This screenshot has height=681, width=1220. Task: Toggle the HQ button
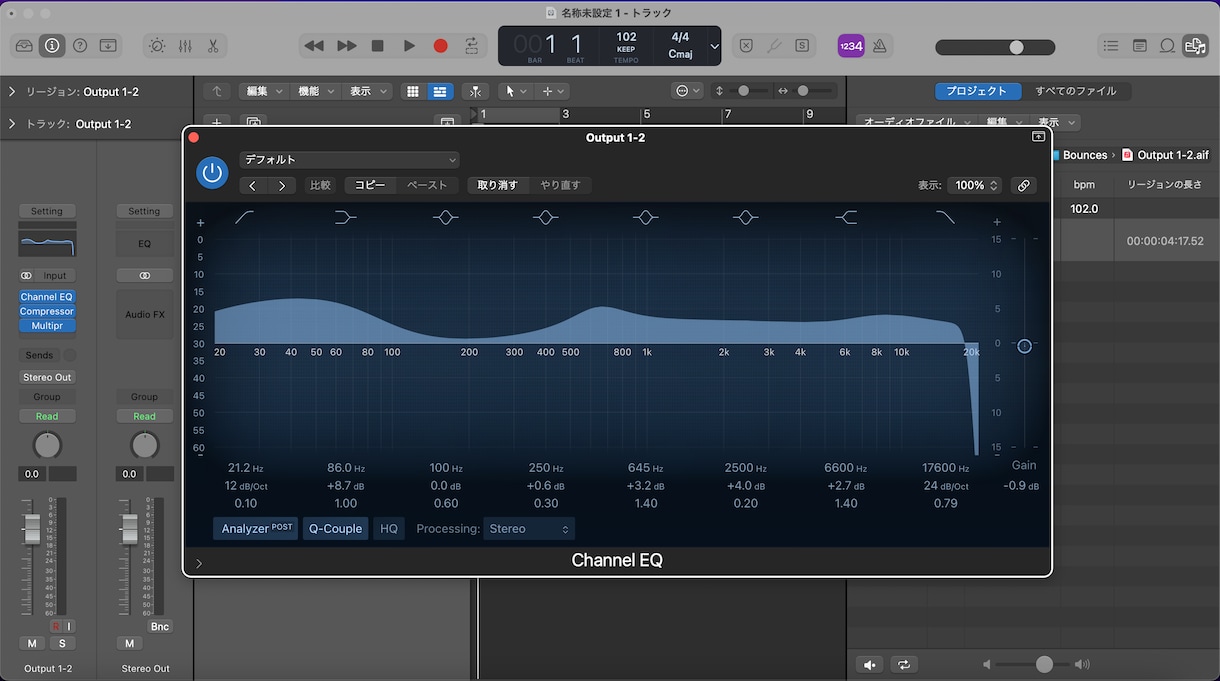point(389,529)
